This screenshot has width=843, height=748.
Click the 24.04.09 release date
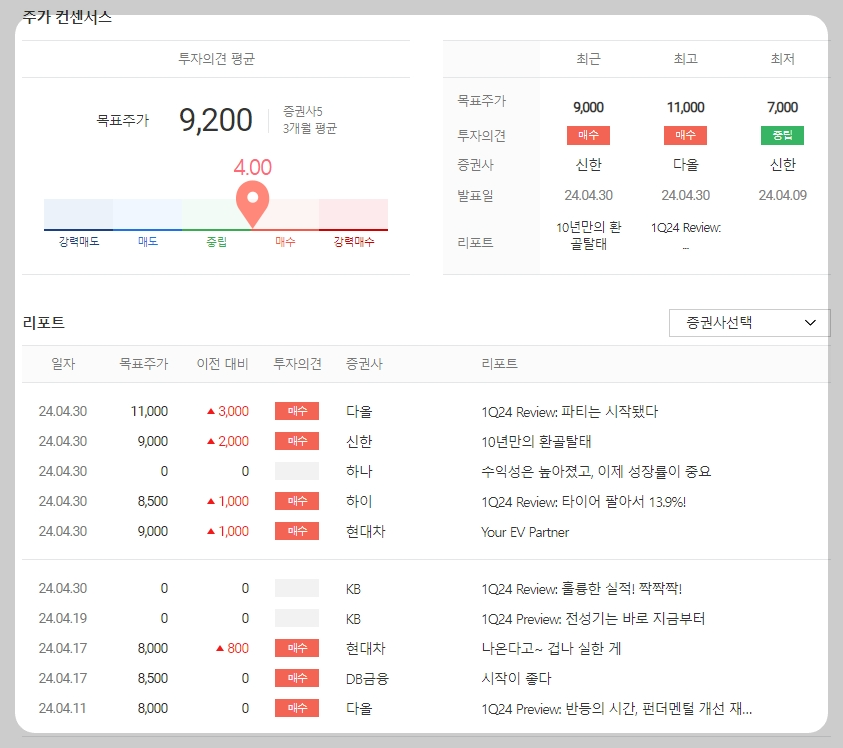pyautogui.click(x=782, y=195)
